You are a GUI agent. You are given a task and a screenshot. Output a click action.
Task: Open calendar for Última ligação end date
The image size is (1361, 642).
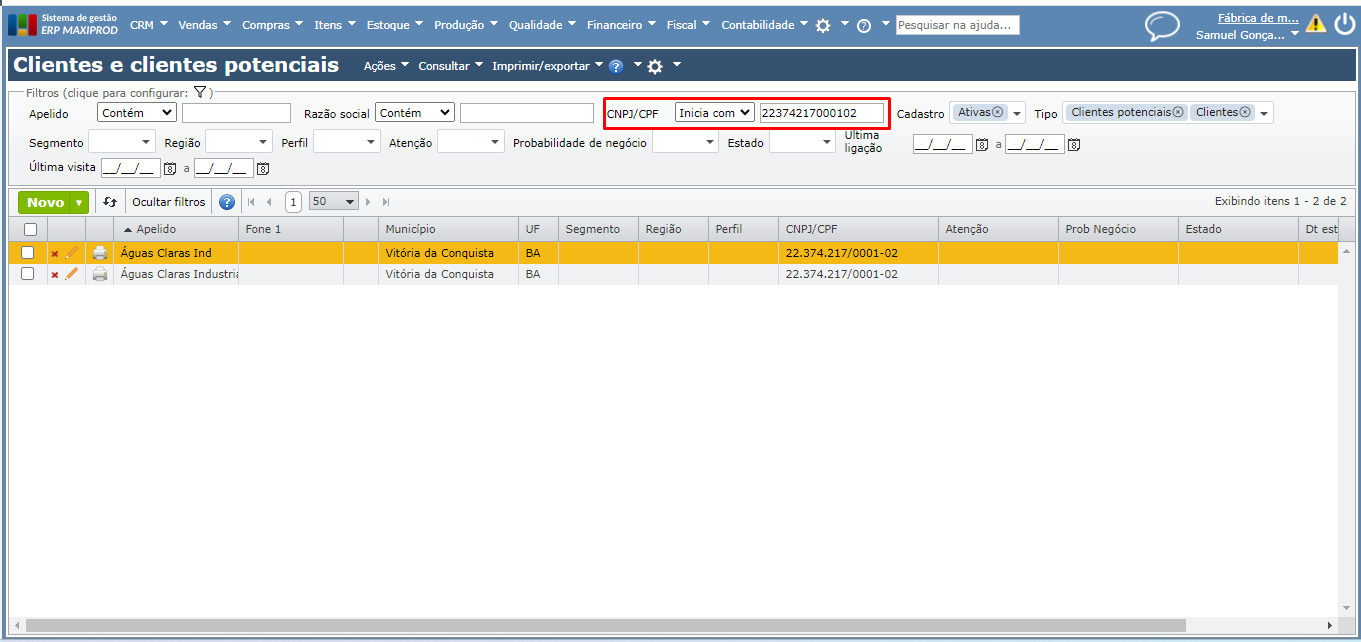(1074, 145)
